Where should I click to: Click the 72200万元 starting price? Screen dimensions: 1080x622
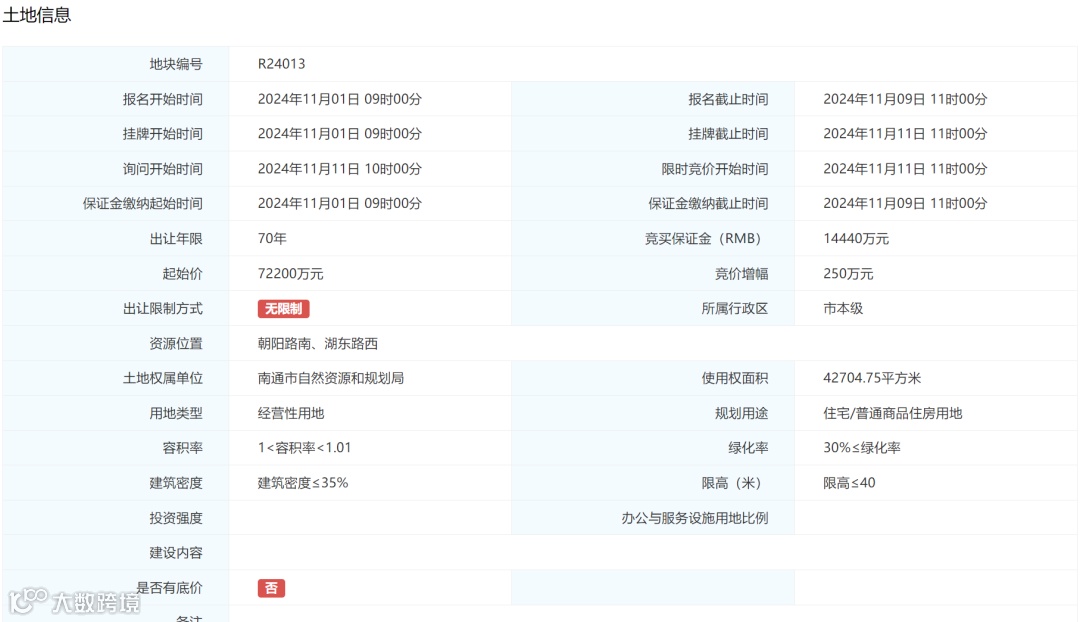(291, 273)
